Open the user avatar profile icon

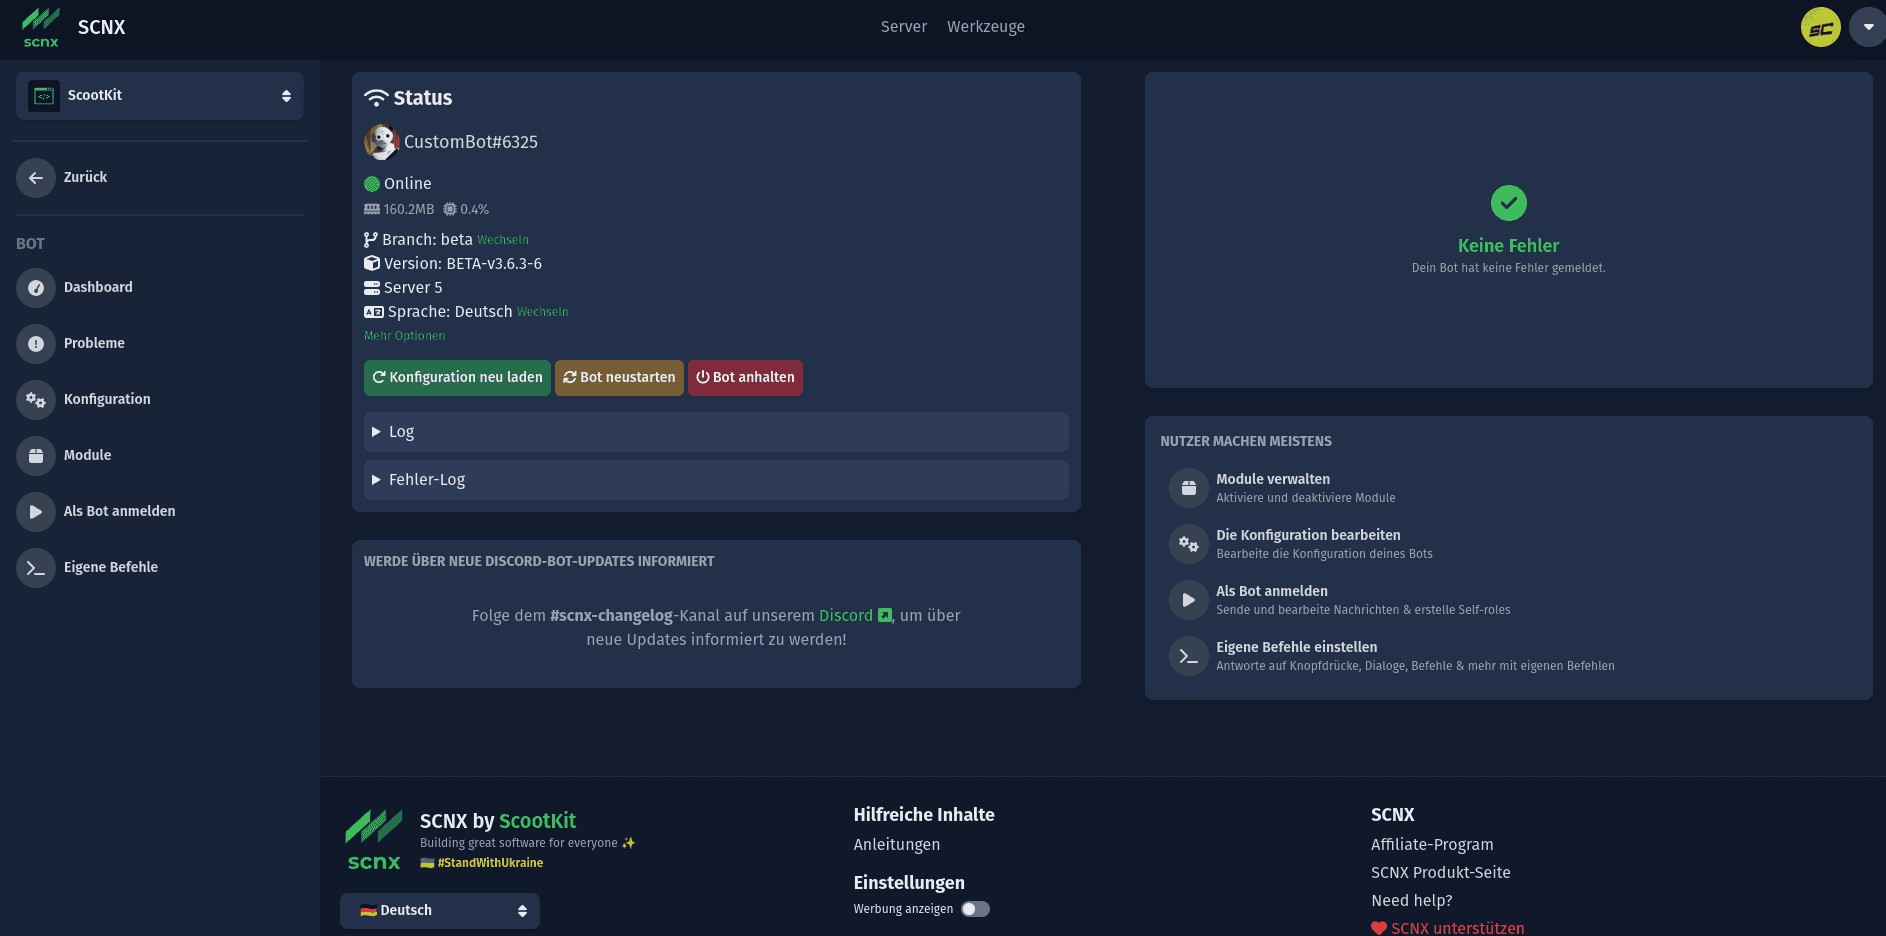point(1820,27)
